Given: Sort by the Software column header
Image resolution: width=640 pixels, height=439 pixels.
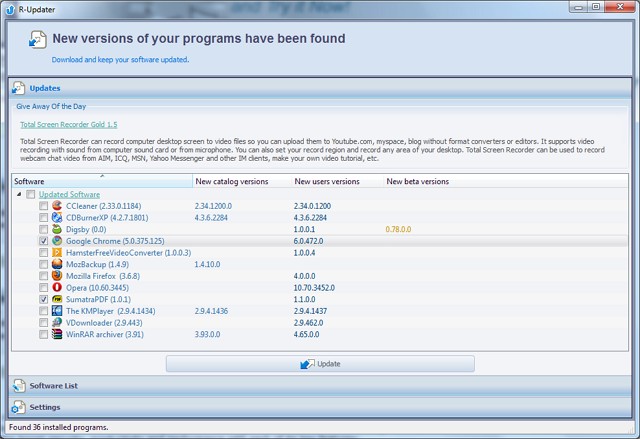Looking at the screenshot, I should pyautogui.click(x=102, y=181).
